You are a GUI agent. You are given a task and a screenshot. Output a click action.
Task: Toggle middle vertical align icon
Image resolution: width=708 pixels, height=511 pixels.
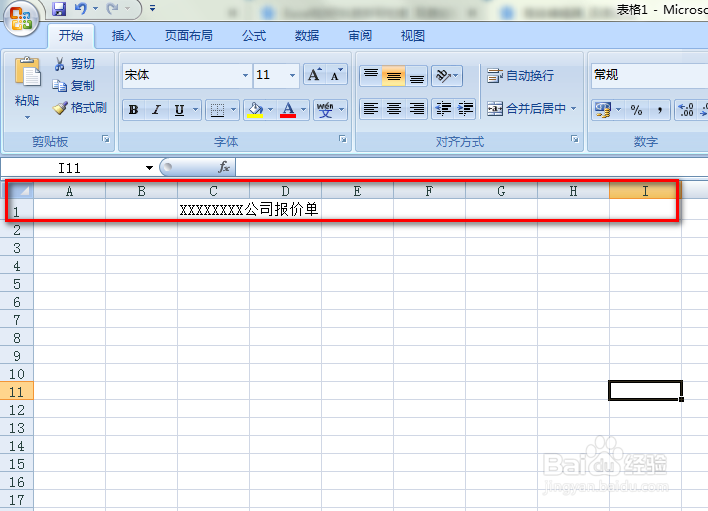pos(394,75)
